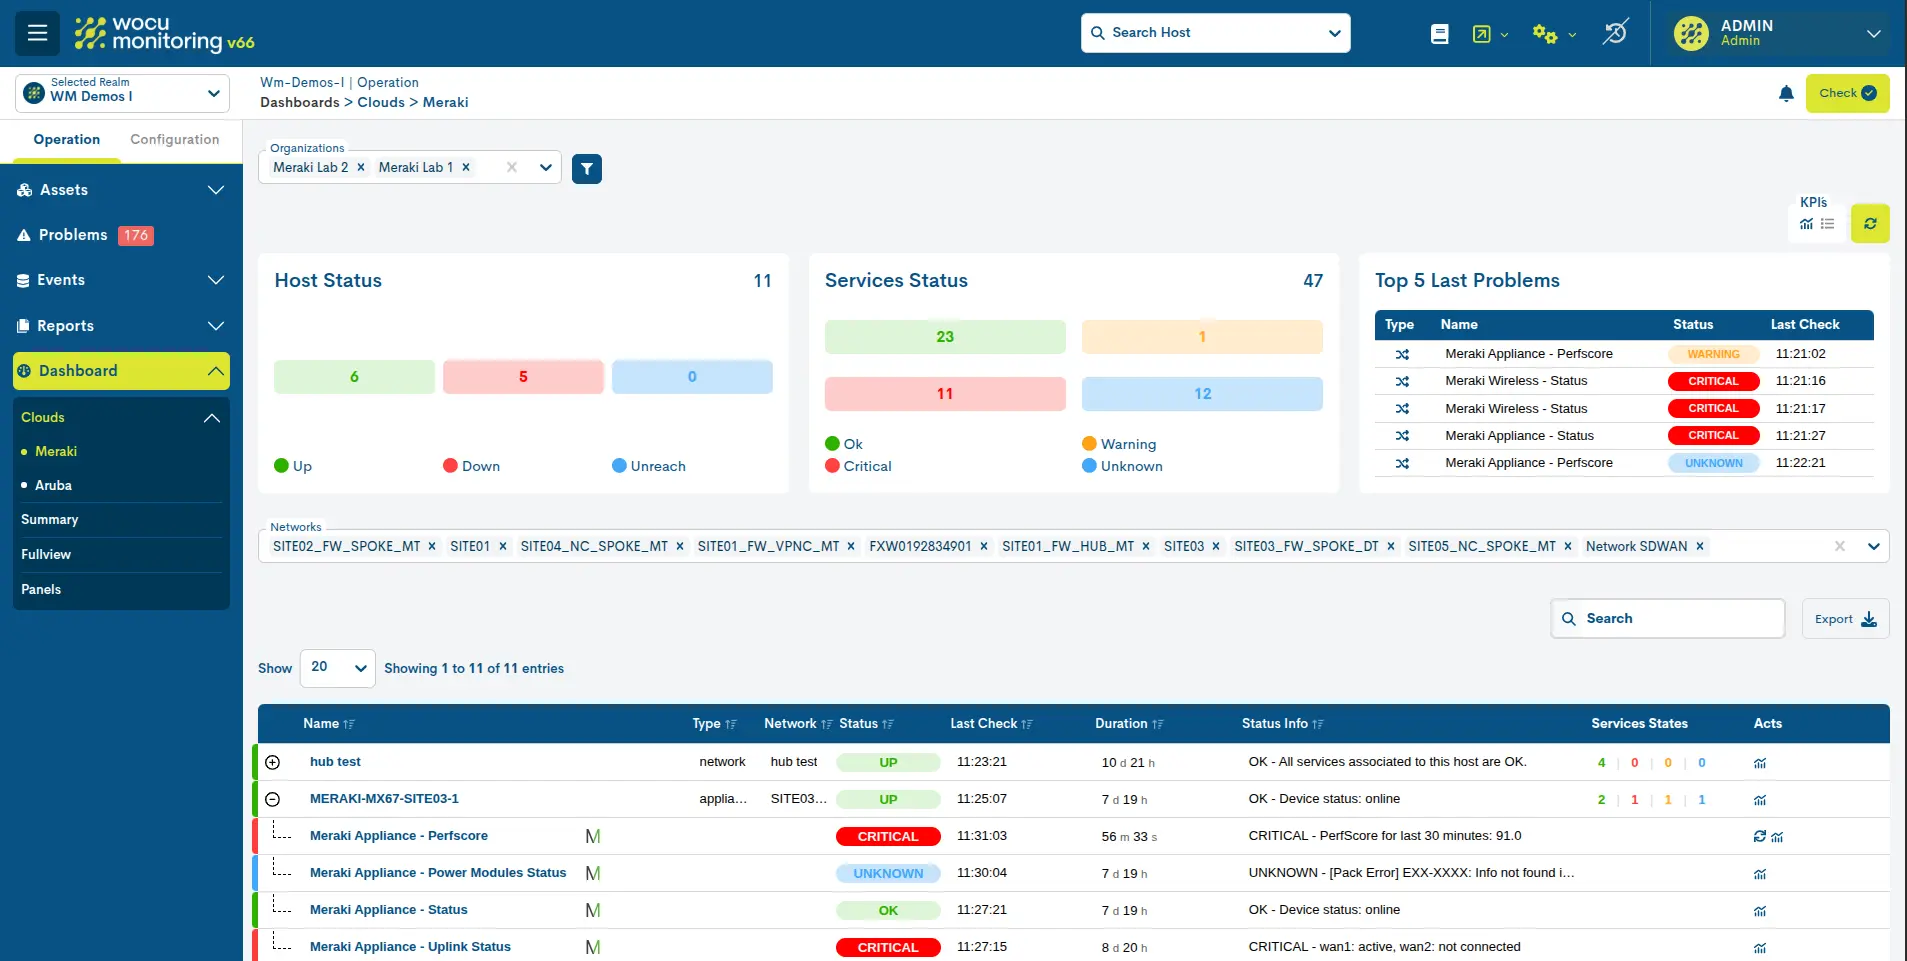Refresh the dashboard with yellow reload icon
This screenshot has width=1907, height=961.
(x=1869, y=224)
